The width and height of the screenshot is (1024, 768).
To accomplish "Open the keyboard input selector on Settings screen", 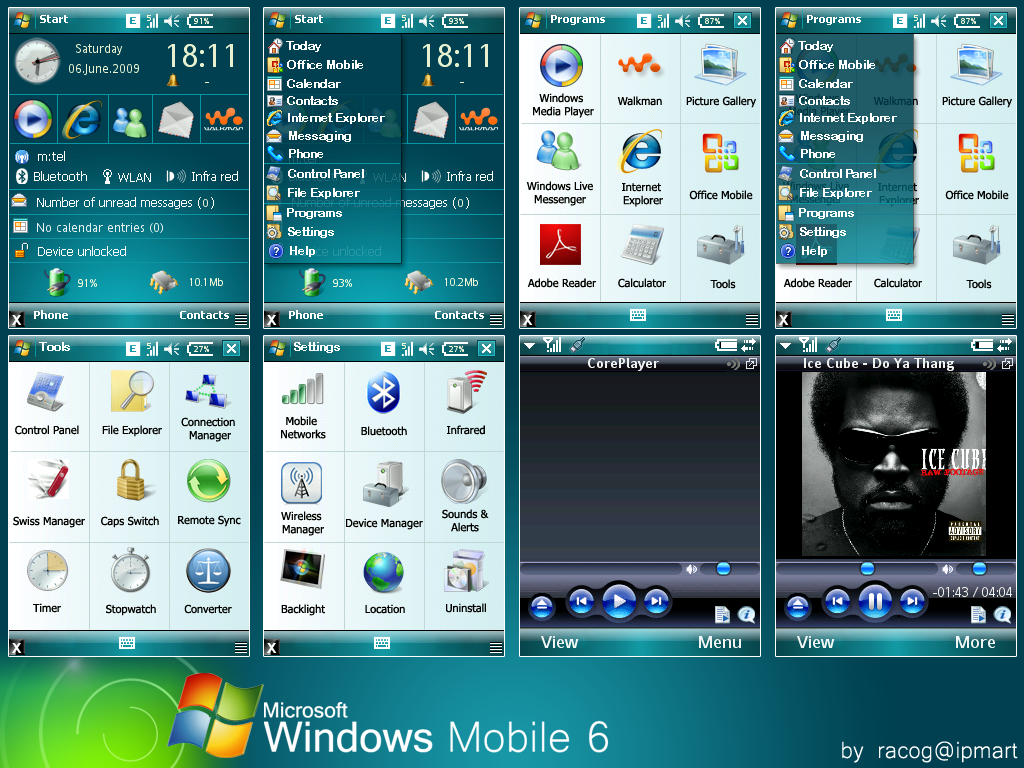I will click(x=382, y=644).
